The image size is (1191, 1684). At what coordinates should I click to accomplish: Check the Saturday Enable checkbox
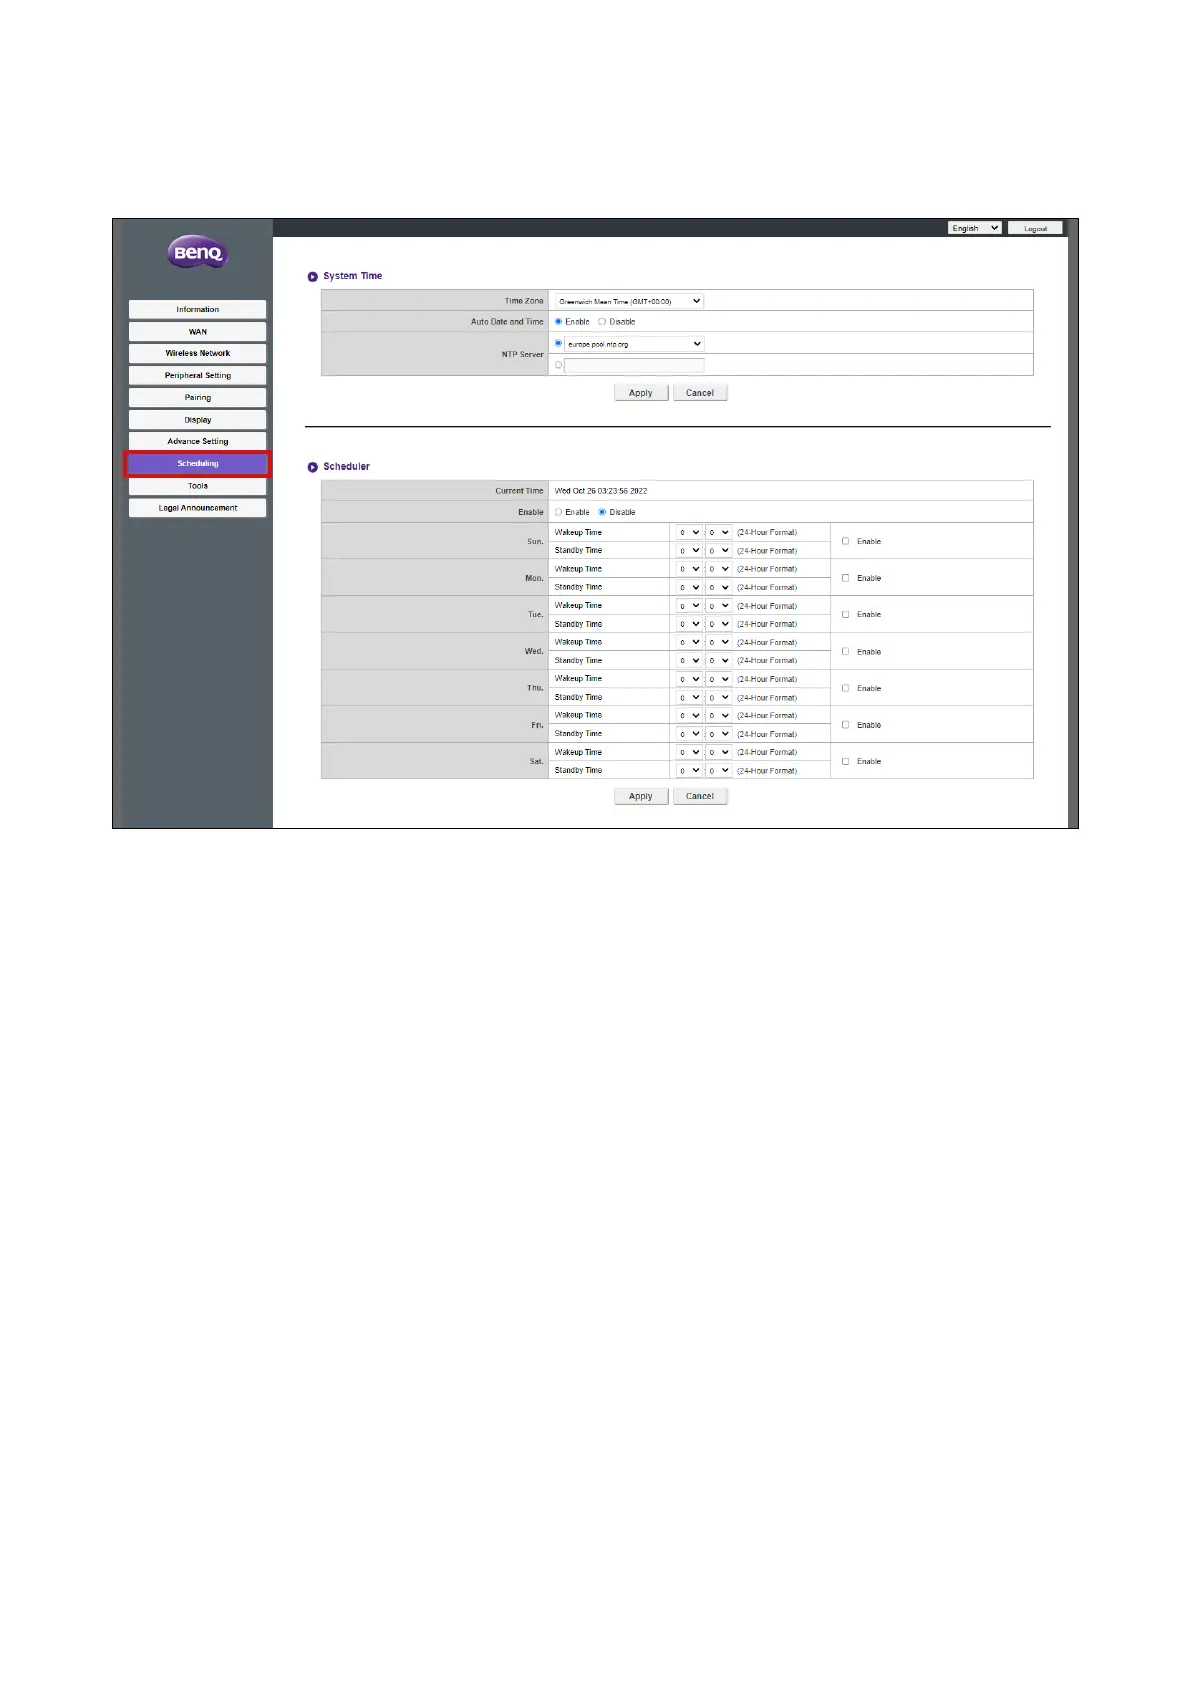(x=846, y=761)
